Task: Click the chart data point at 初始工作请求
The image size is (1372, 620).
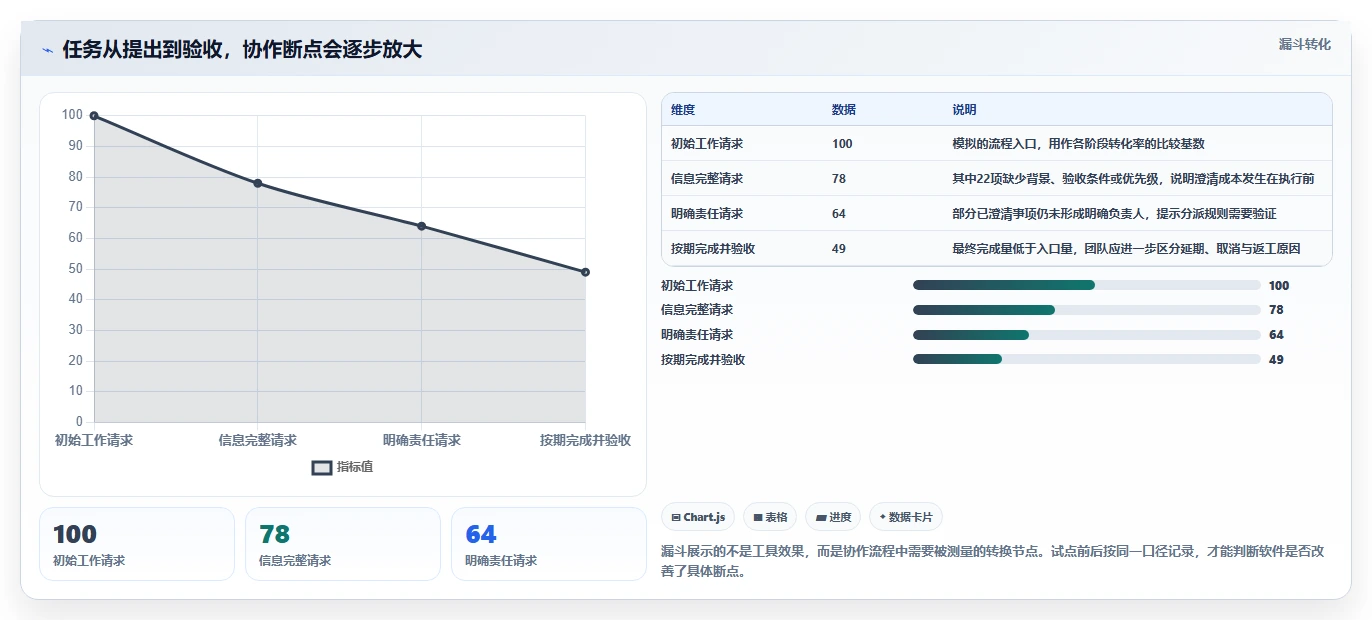Action: pos(94,116)
